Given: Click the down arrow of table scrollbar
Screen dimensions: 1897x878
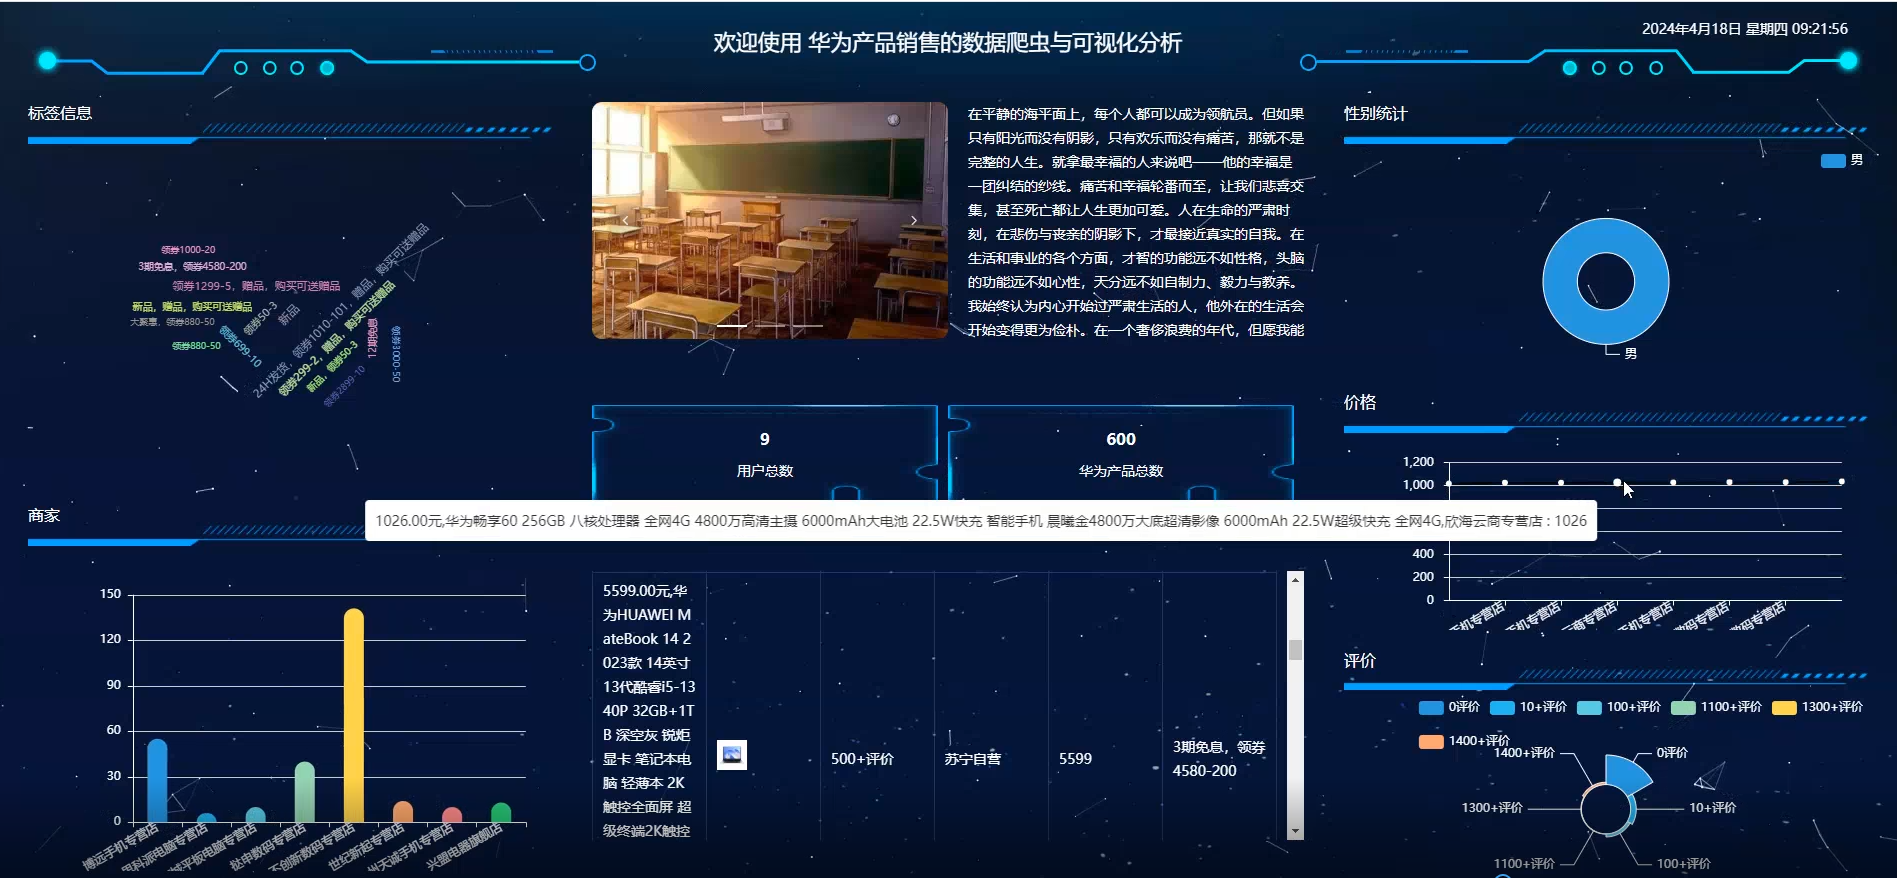Looking at the screenshot, I should (x=1295, y=831).
